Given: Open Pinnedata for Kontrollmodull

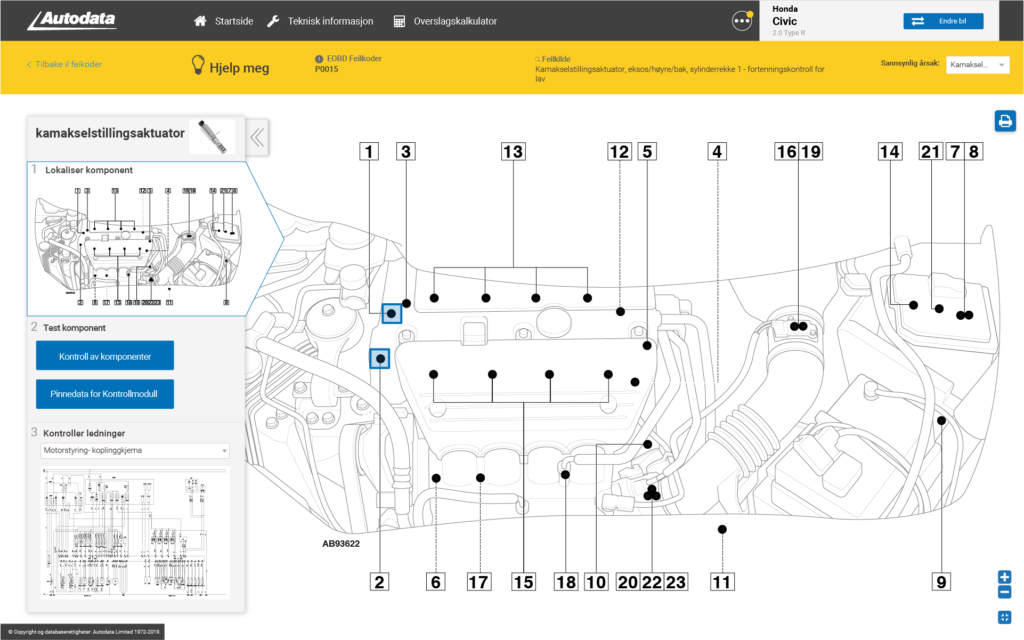Looking at the screenshot, I should (105, 393).
